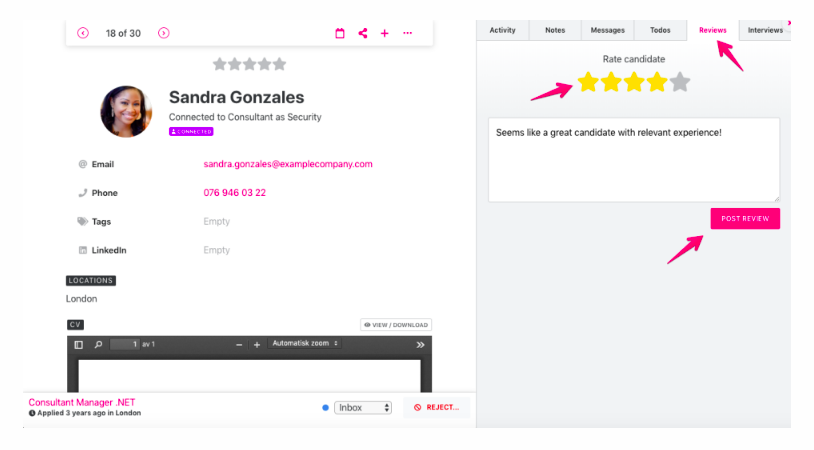Open CV viewer tools double-chevron
The width and height of the screenshot is (814, 450).
(x=420, y=345)
